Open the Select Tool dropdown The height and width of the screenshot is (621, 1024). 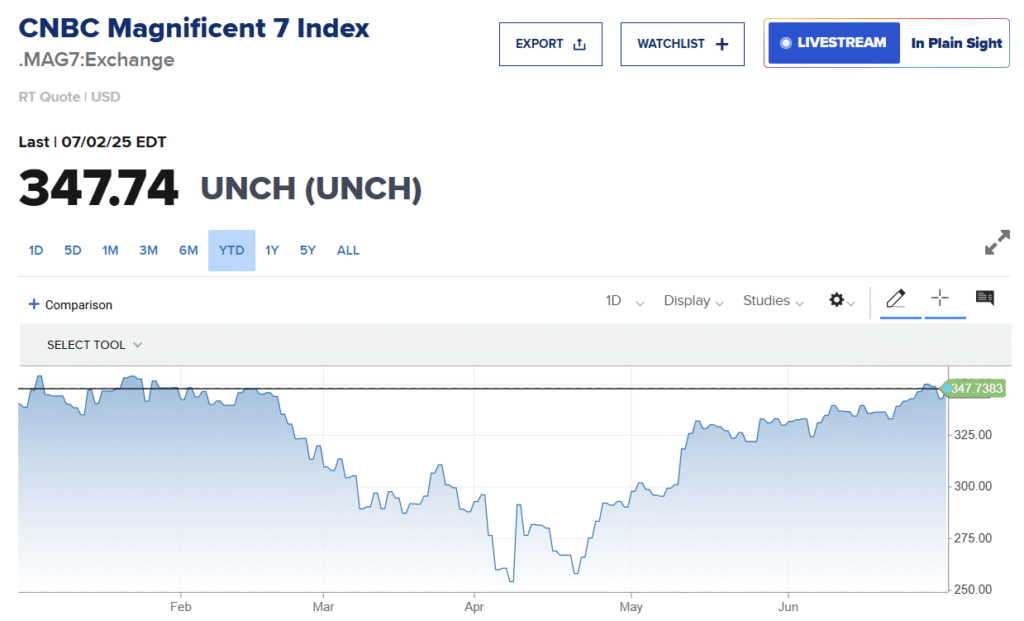tap(94, 345)
